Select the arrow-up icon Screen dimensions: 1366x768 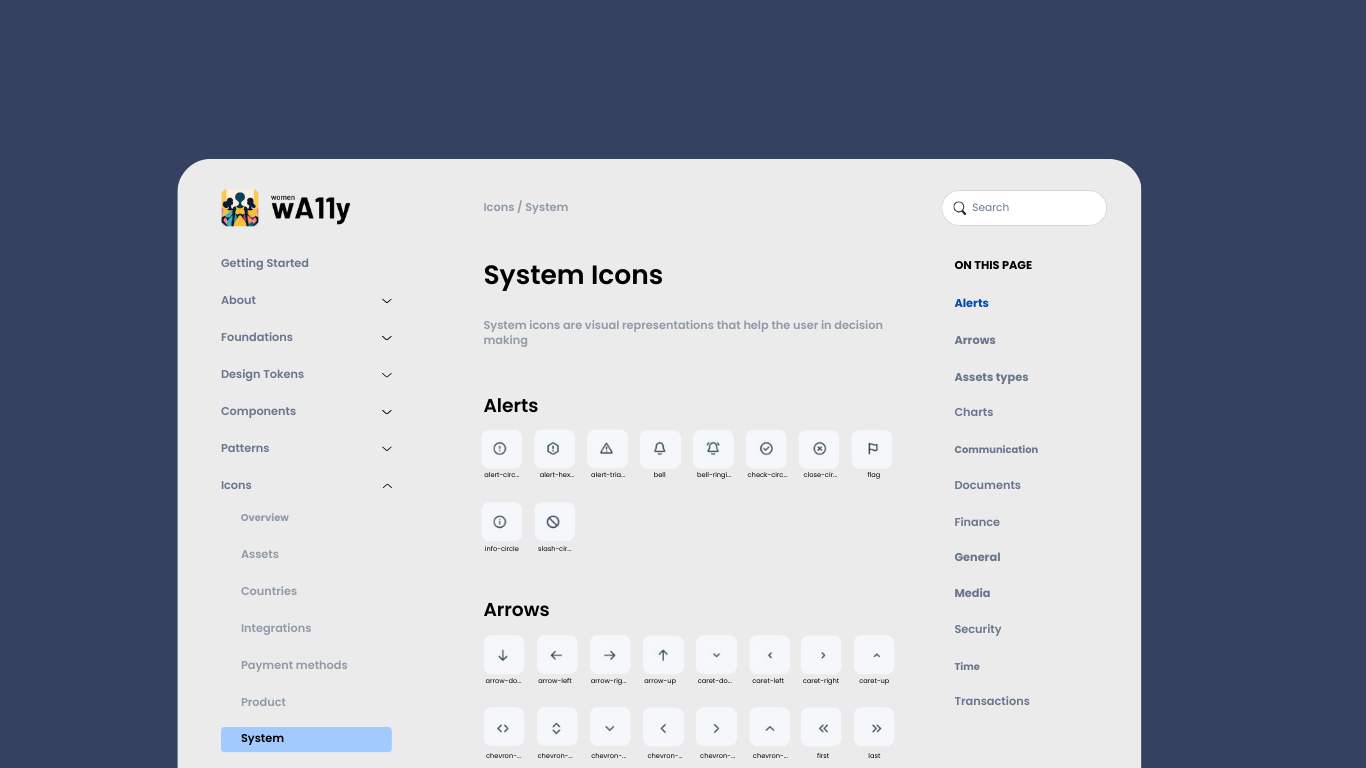point(662,655)
